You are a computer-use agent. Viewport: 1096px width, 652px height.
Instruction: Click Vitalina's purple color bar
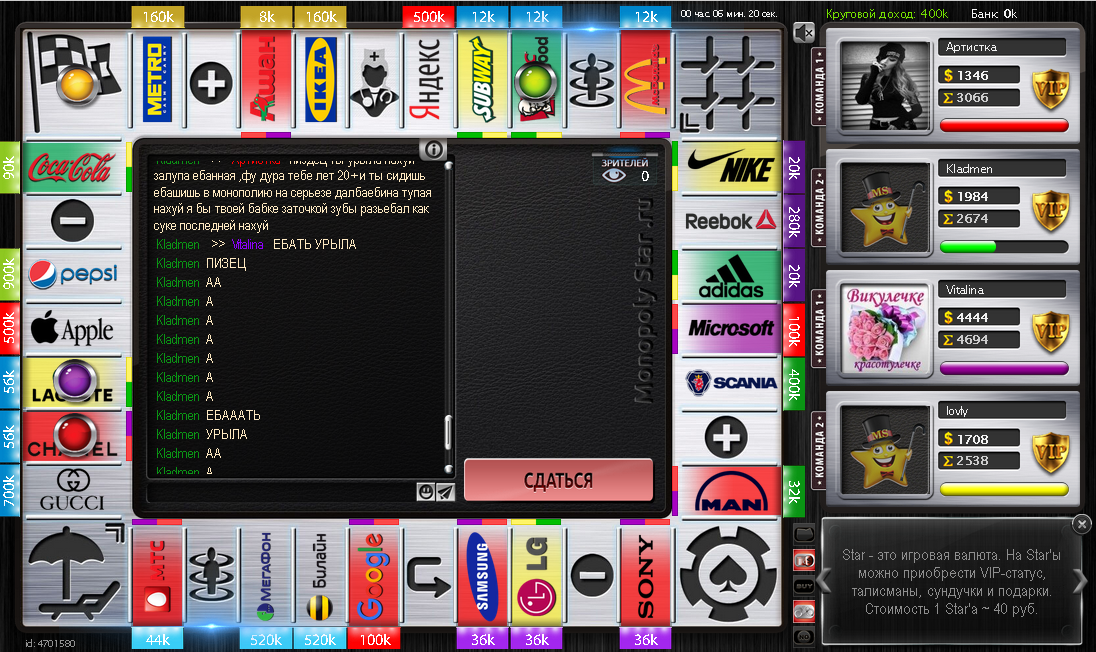point(1004,368)
